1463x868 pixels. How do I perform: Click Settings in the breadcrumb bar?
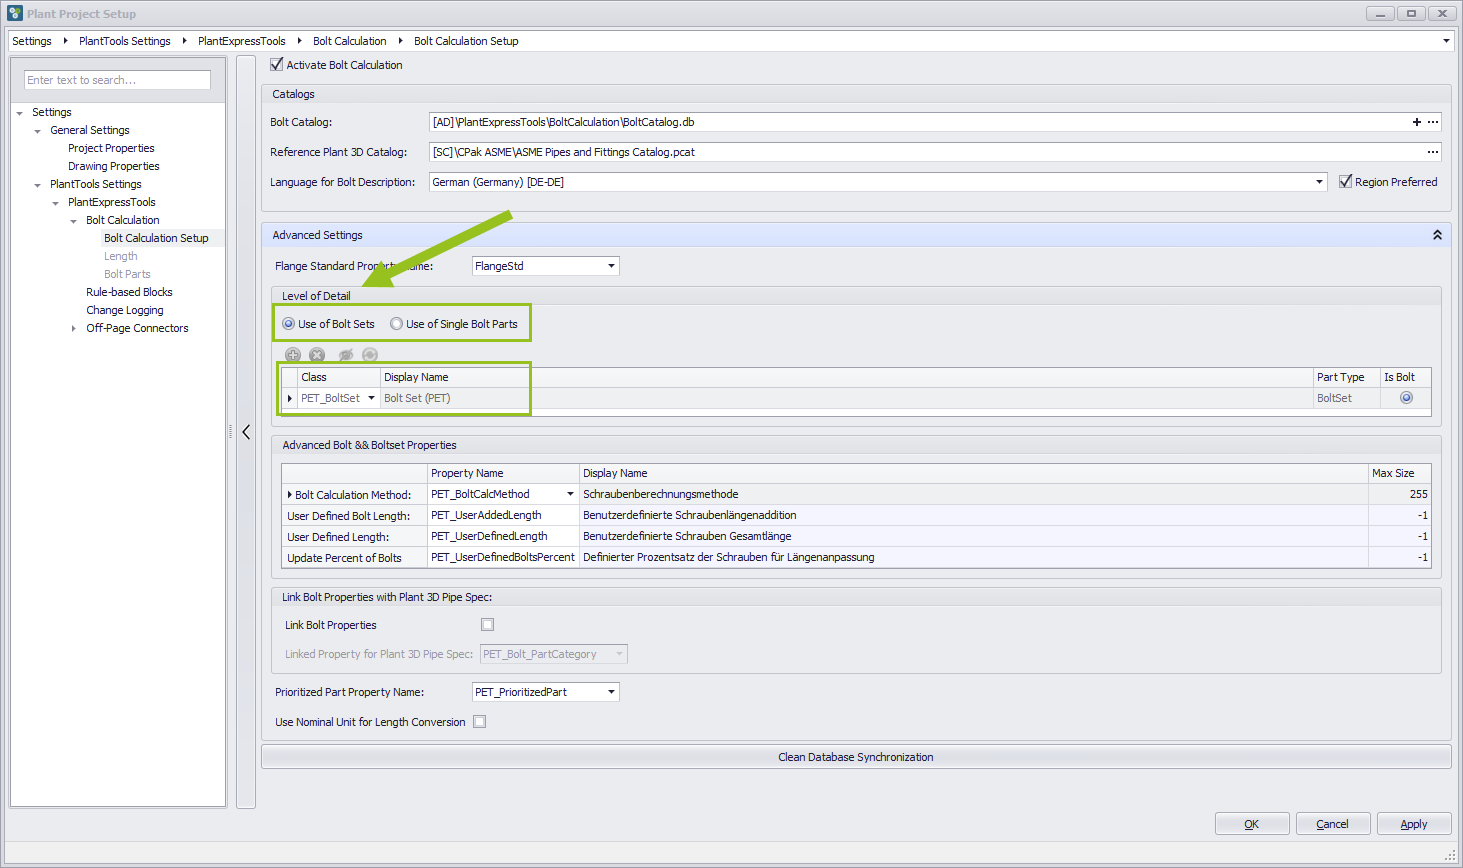[32, 41]
